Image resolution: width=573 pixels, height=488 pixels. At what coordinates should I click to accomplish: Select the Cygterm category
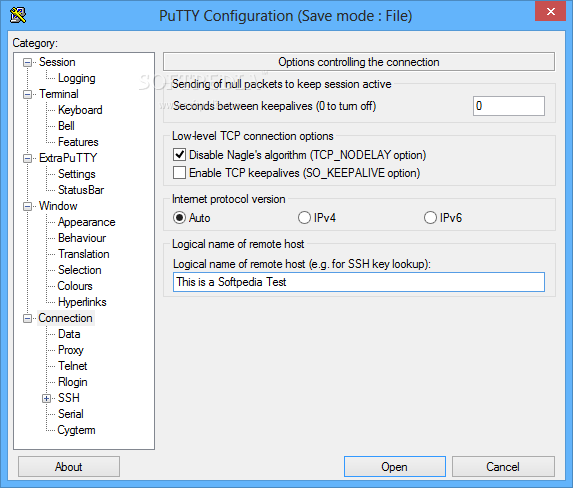point(76,430)
